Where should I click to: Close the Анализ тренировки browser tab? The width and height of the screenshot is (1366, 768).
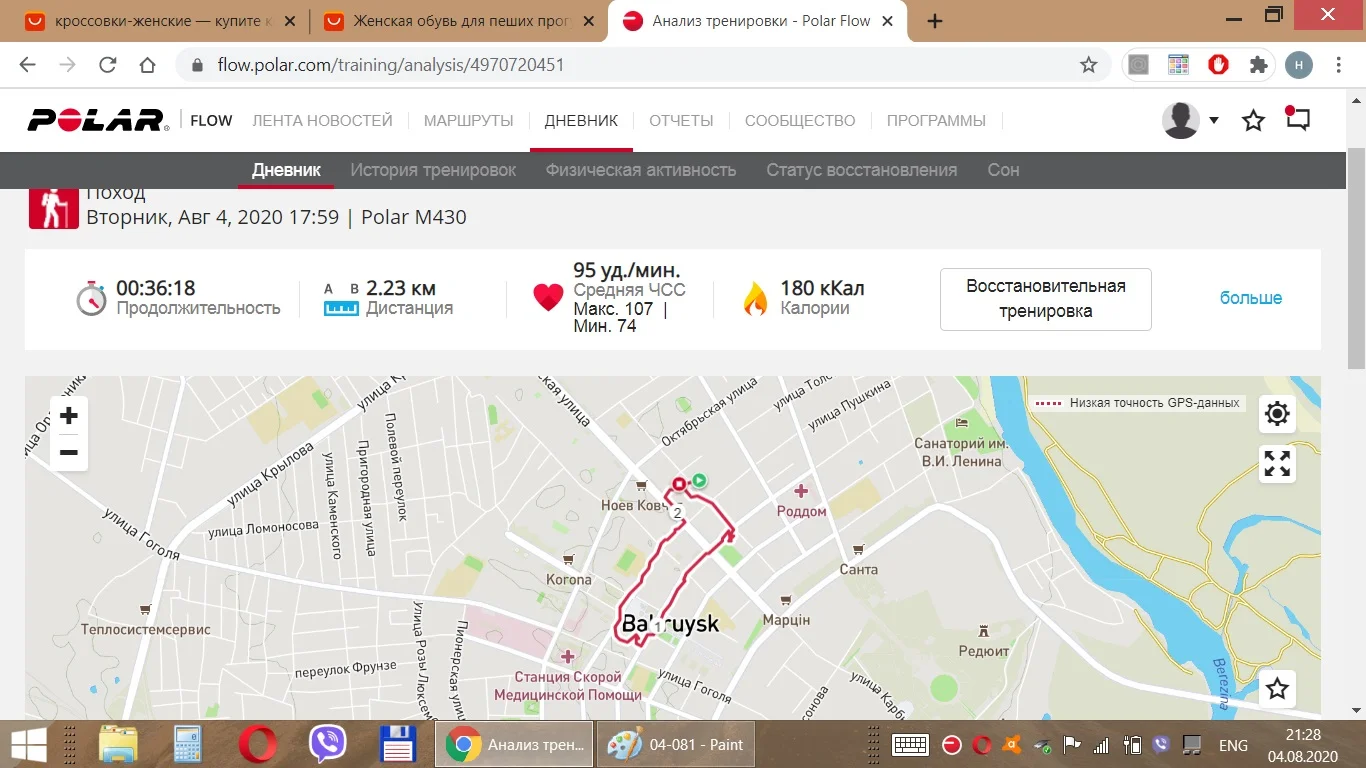click(889, 21)
